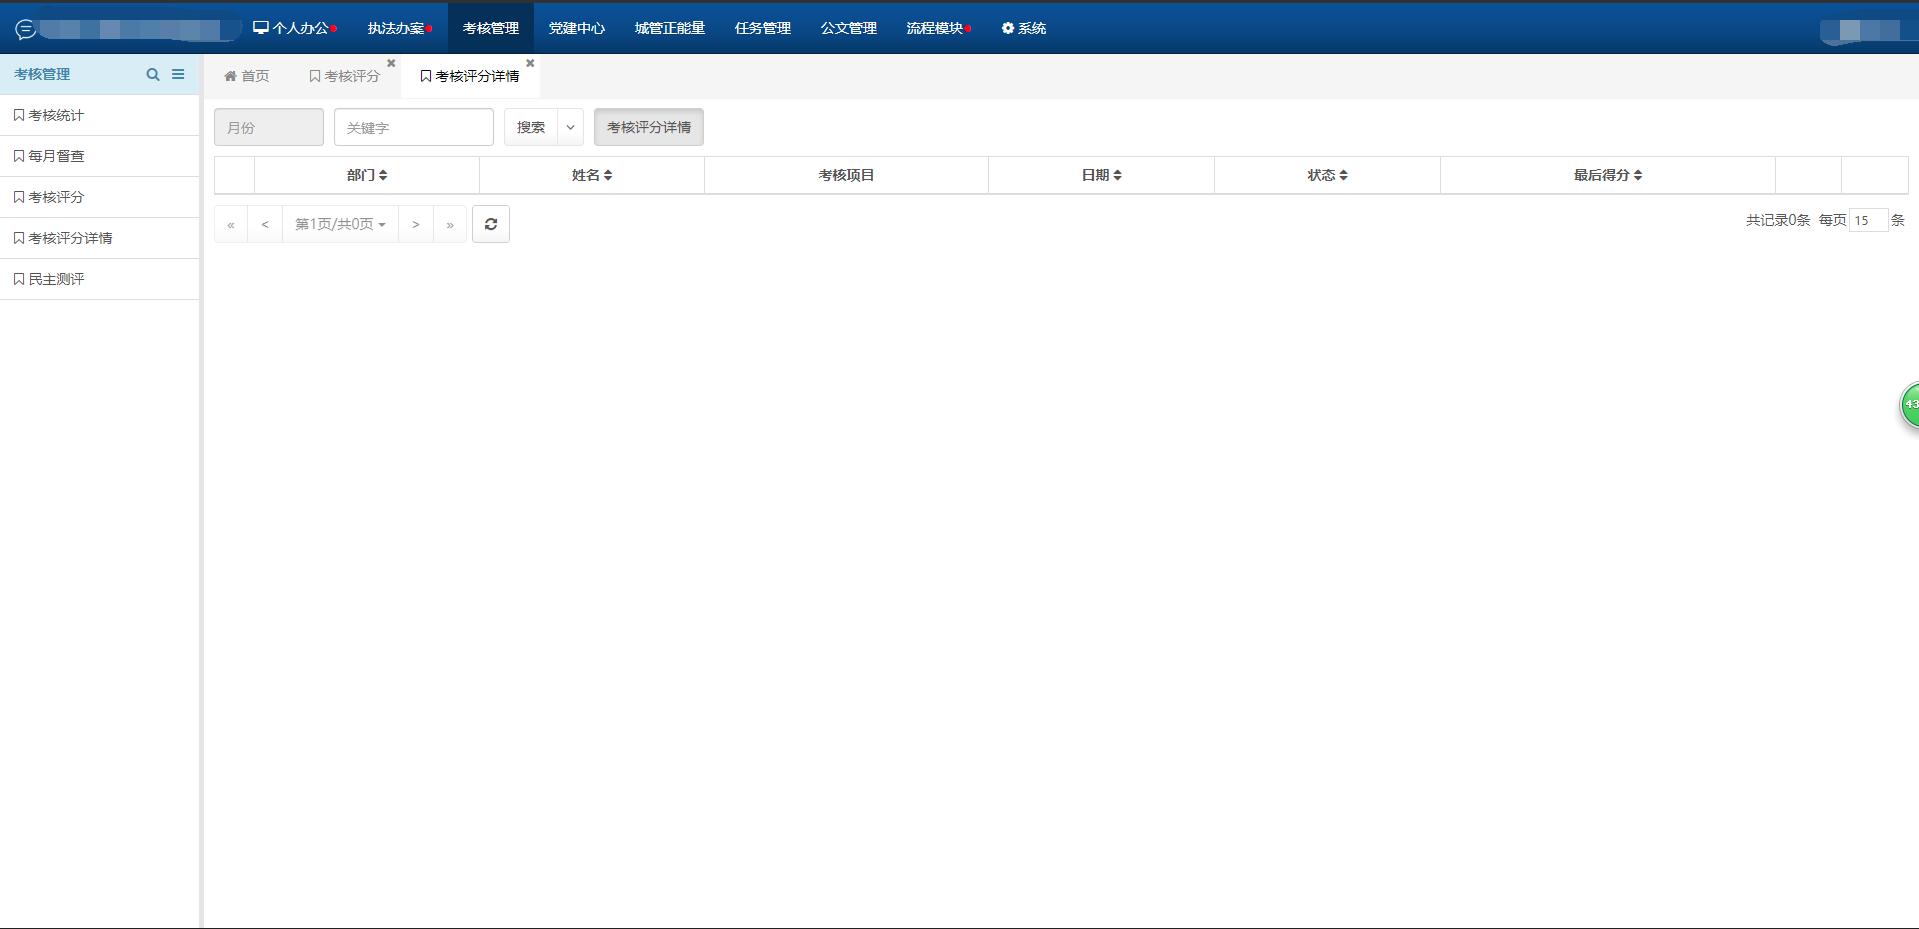The image size is (1919, 929).
Task: Click the sidebar search magnifier icon
Action: click(153, 74)
